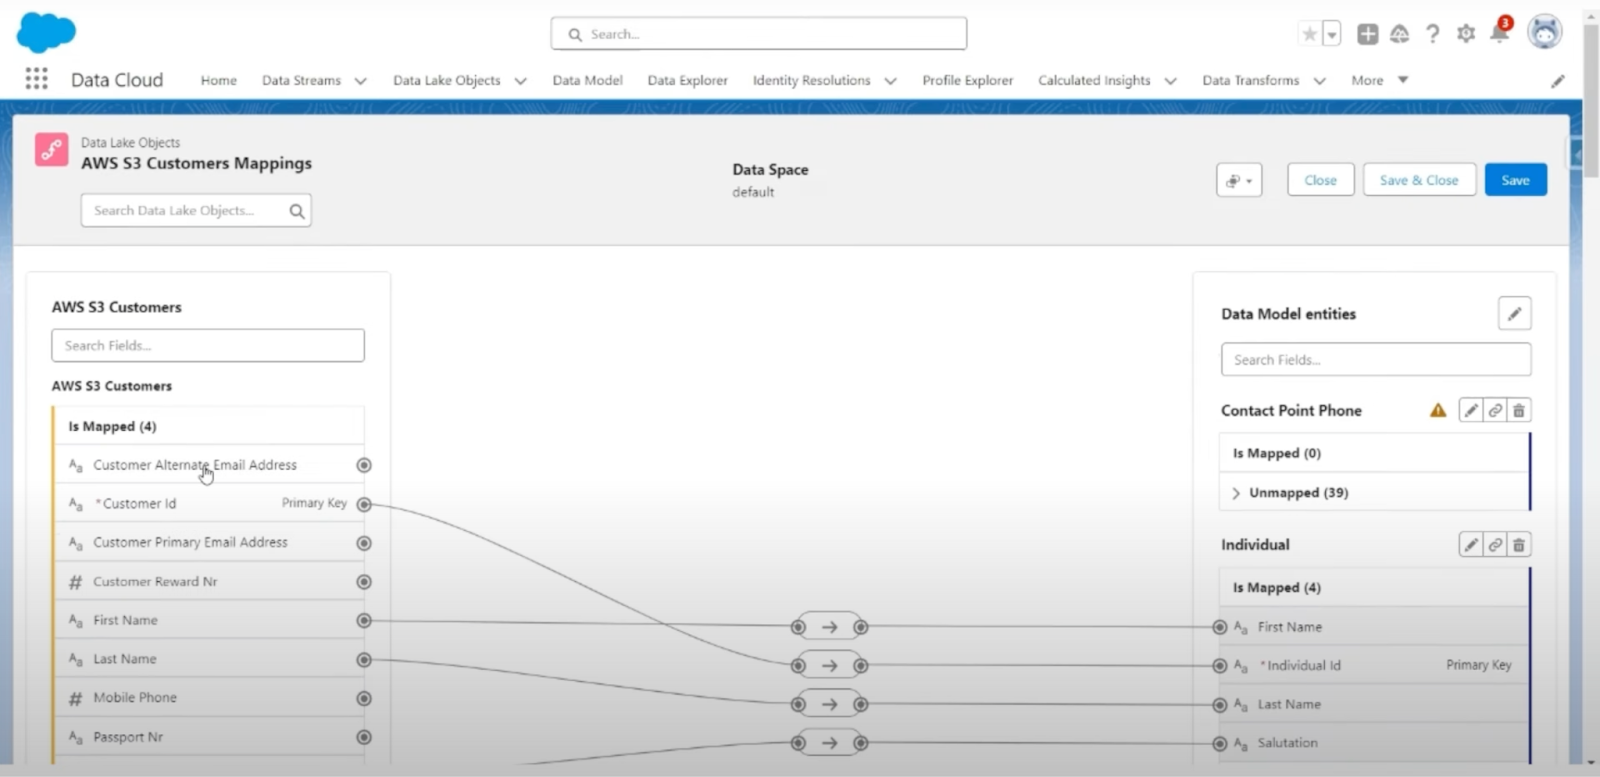The height and width of the screenshot is (777, 1600).
Task: Click the Data Lake Objects mapping icon
Action: (52, 150)
